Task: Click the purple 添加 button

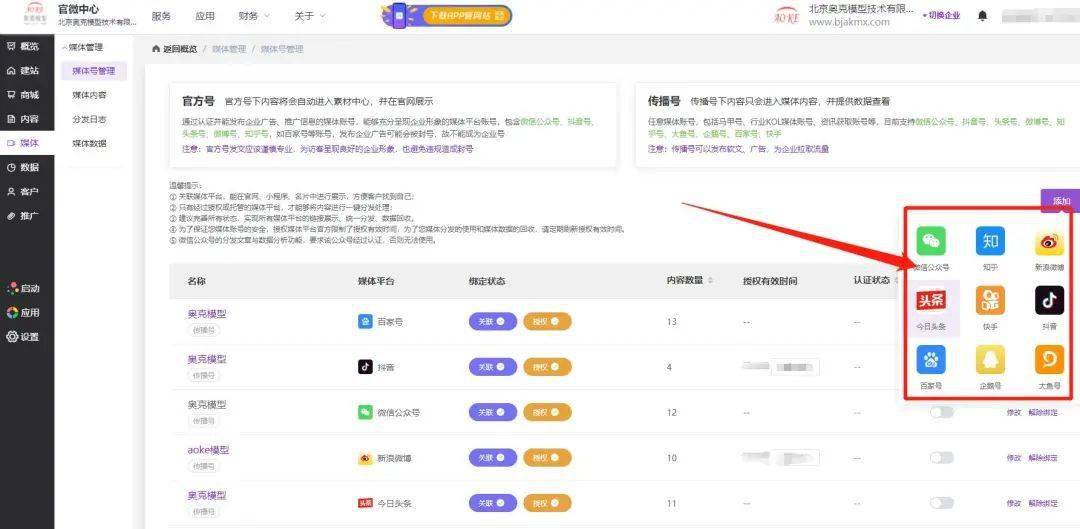Action: point(1060,200)
